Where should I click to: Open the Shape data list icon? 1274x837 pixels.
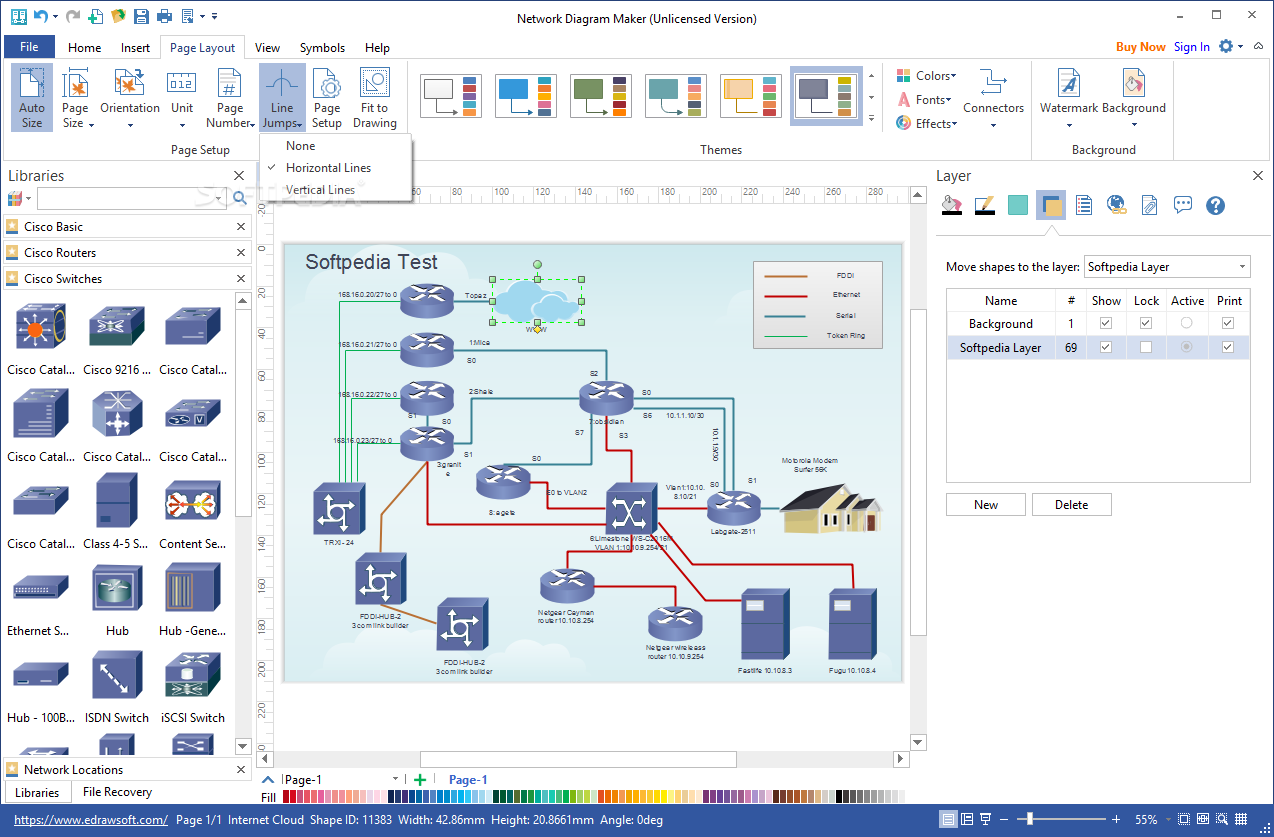[x=1083, y=205]
